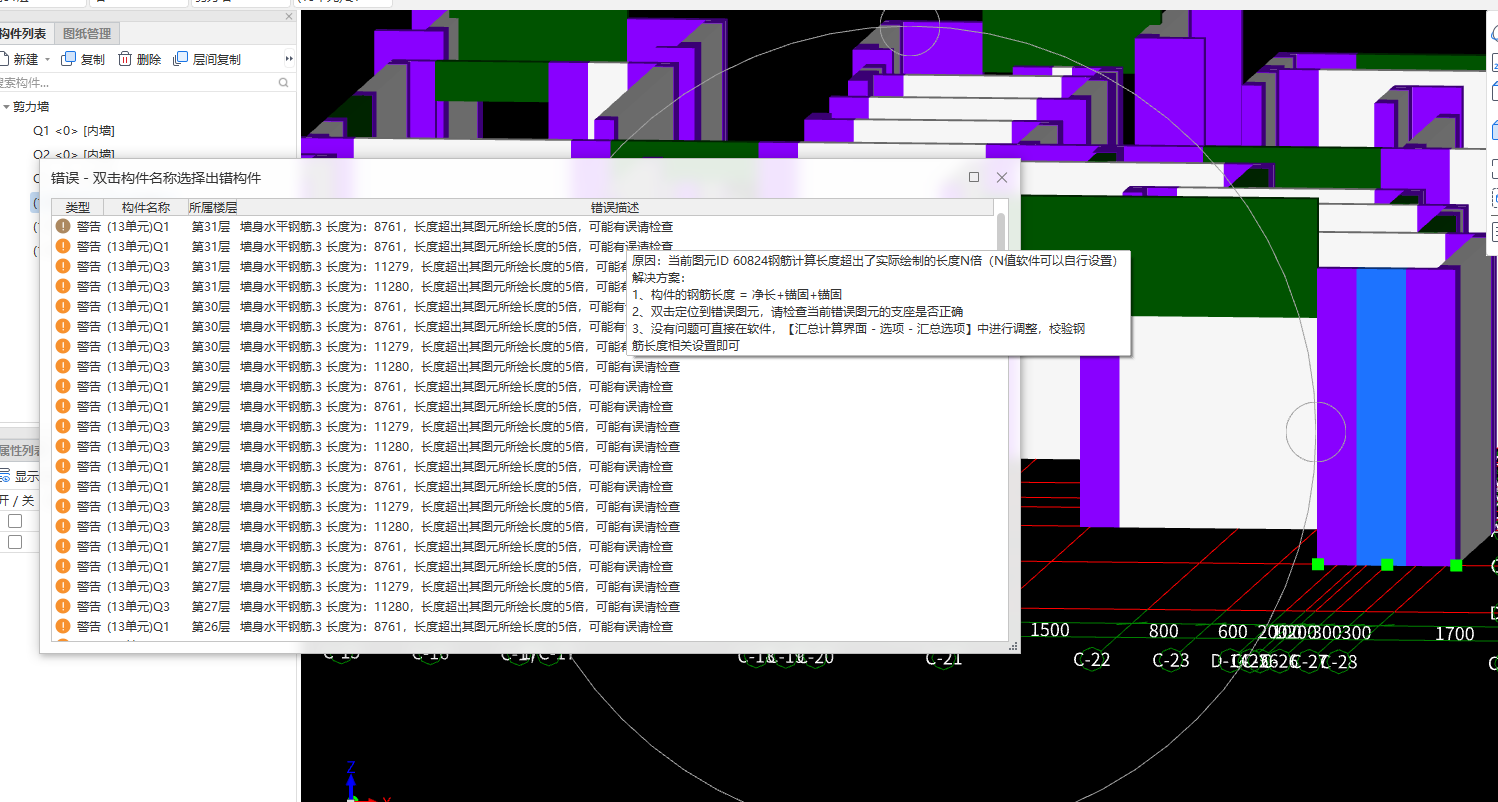Click the leftmost green grip point on the wall
This screenshot has width=1498, height=802.
pyautogui.click(x=1318, y=564)
